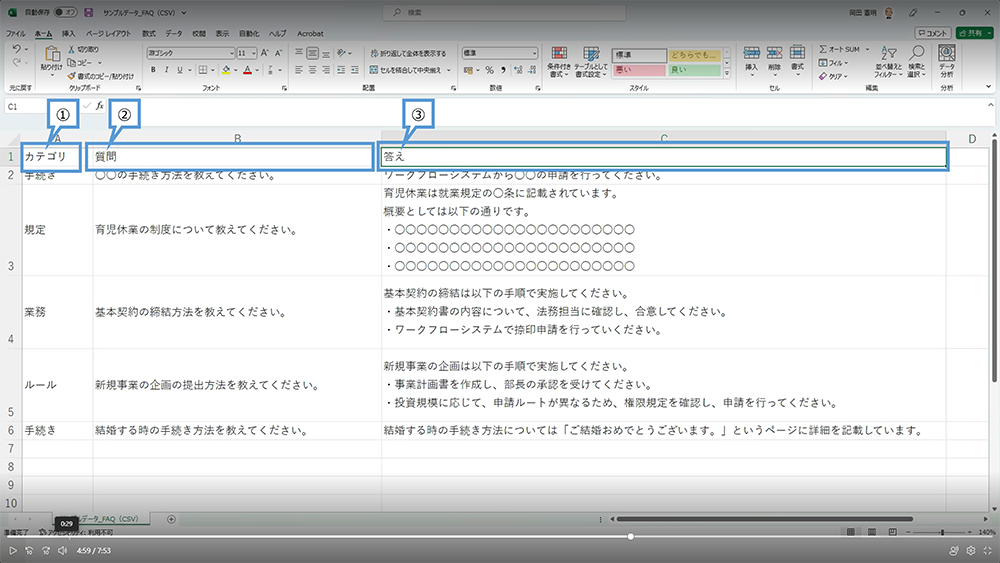Image resolution: width=1000 pixels, height=563 pixels.
Task: Click the Paste (貼り付け) clipboard icon
Action: coord(51,54)
